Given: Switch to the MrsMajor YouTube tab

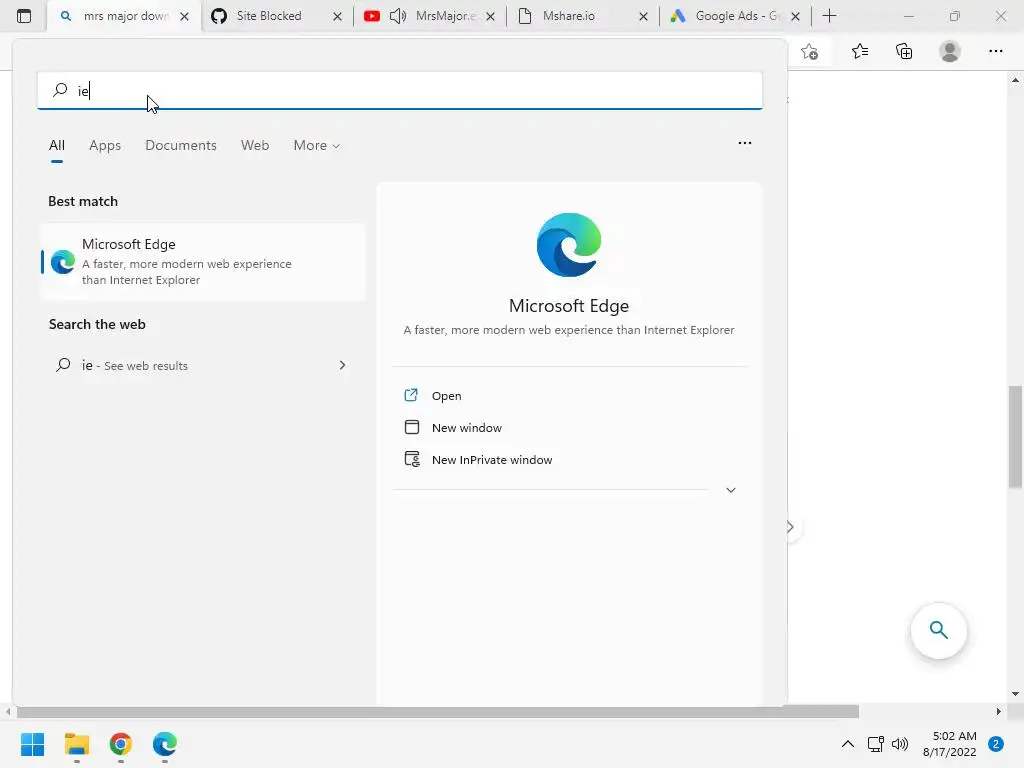Looking at the screenshot, I should click(x=430, y=16).
